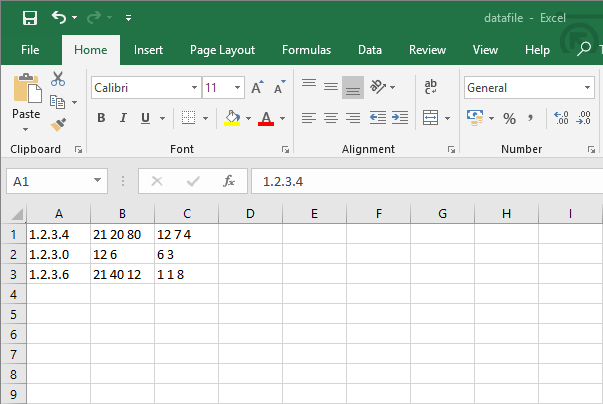
Task: Increase indent
Action: (400, 118)
